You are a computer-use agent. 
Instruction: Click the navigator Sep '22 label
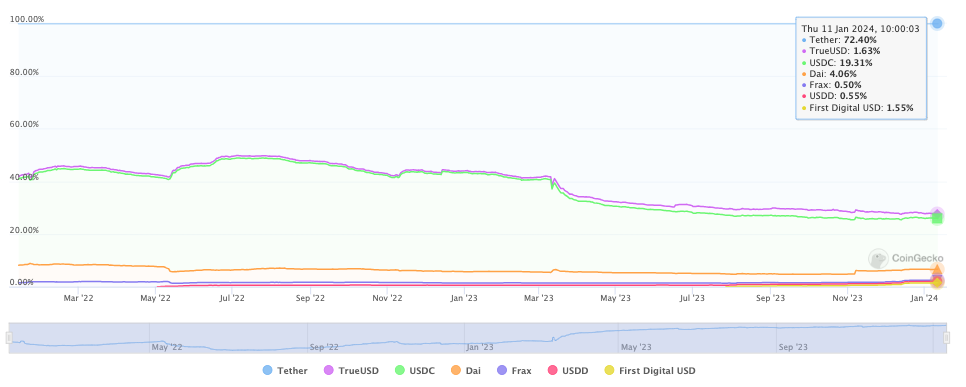click(x=324, y=348)
